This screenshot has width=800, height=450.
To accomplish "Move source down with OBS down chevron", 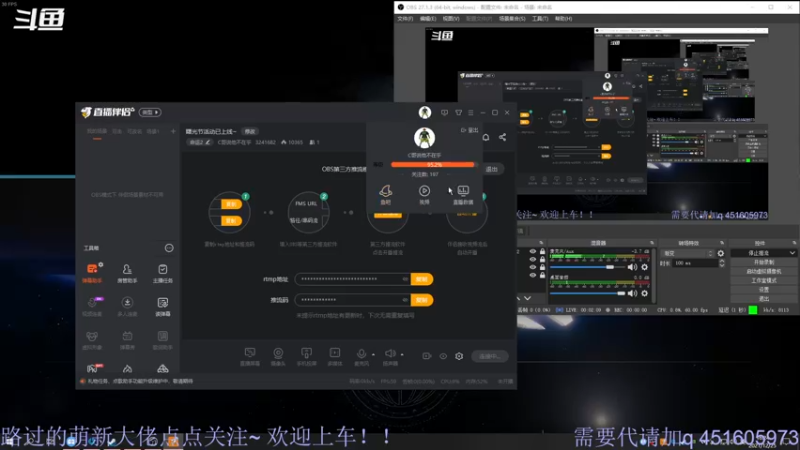I will coord(528,298).
